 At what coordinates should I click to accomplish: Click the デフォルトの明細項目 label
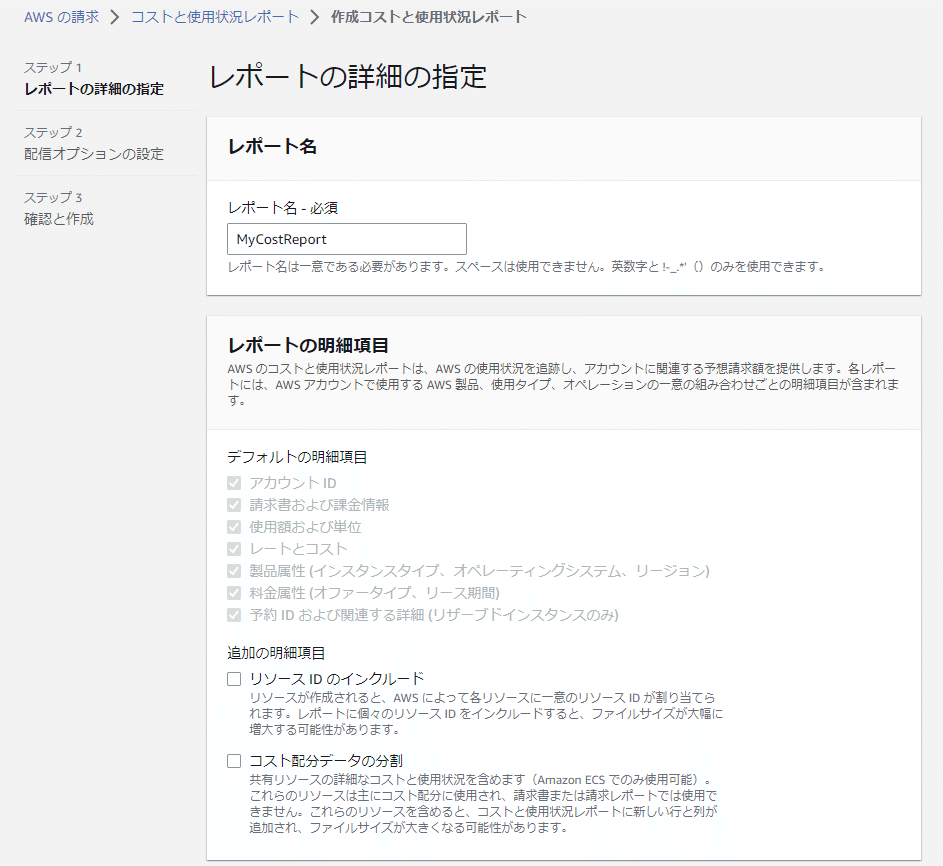click(297, 457)
